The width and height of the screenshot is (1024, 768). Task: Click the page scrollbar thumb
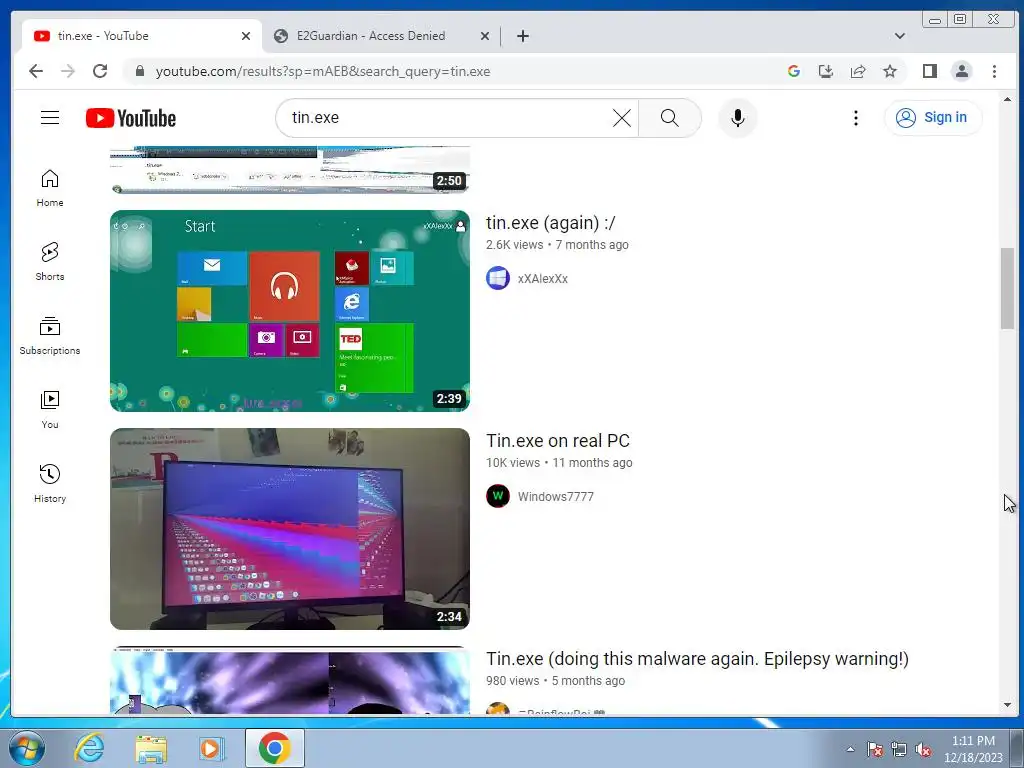click(x=1007, y=289)
